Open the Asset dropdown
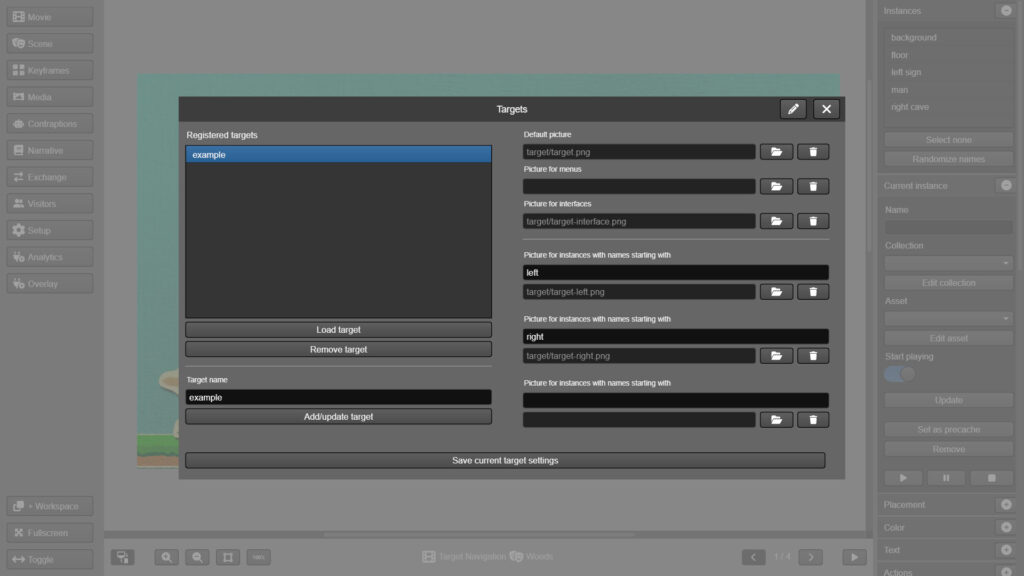This screenshot has height=576, width=1024. (x=948, y=318)
